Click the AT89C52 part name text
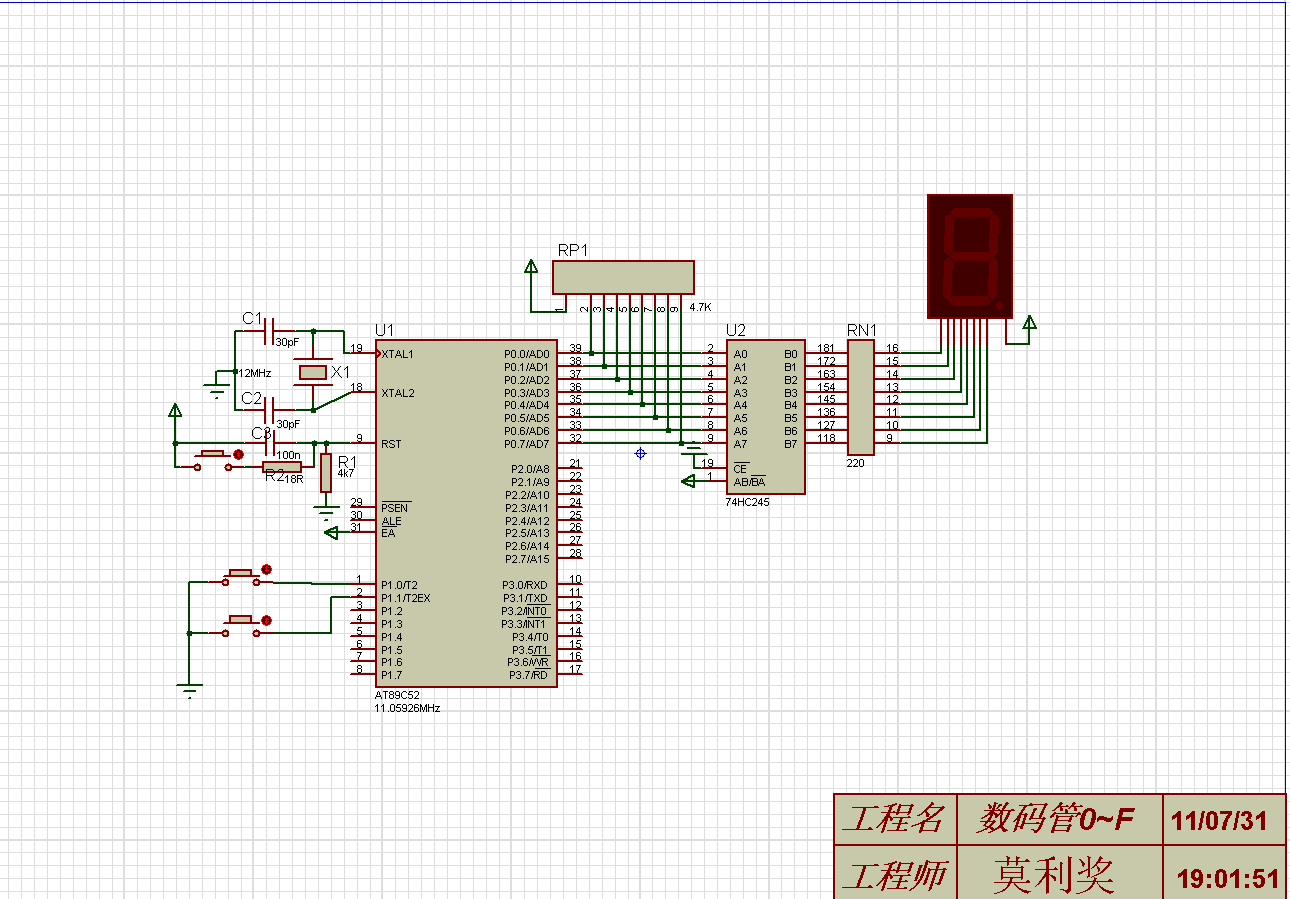This screenshot has width=1290, height=899. point(395,695)
